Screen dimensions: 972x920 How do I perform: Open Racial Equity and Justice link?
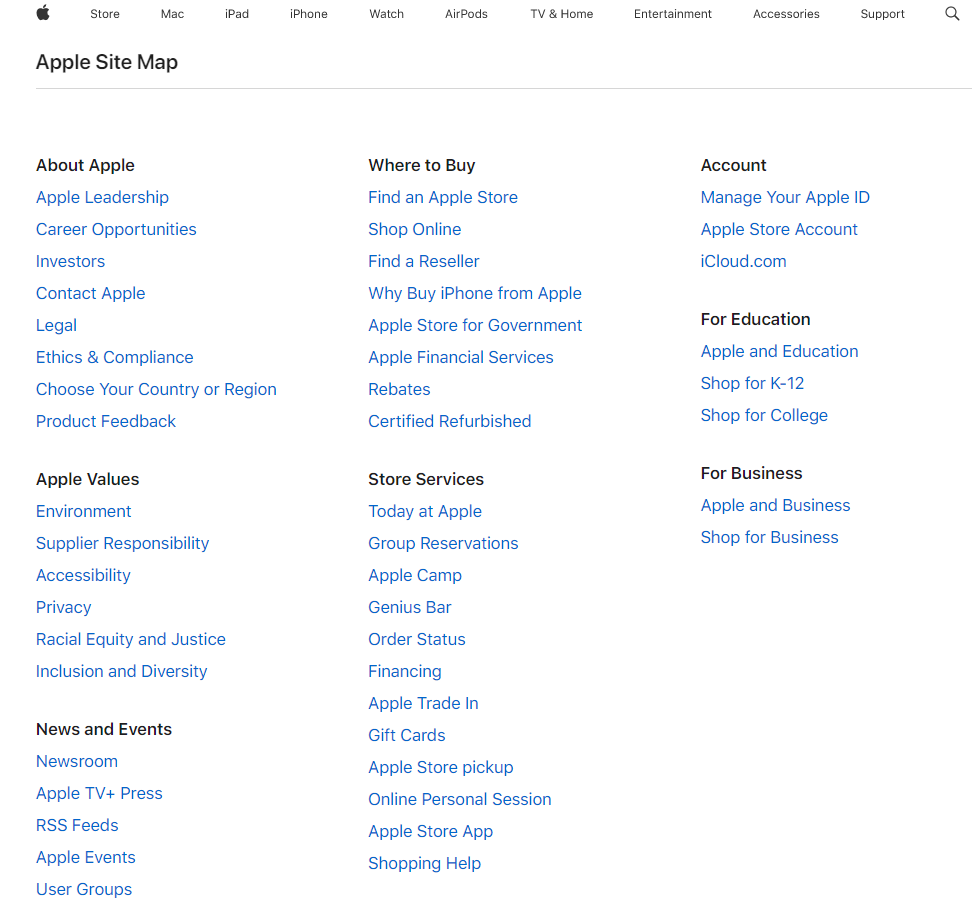coord(131,639)
